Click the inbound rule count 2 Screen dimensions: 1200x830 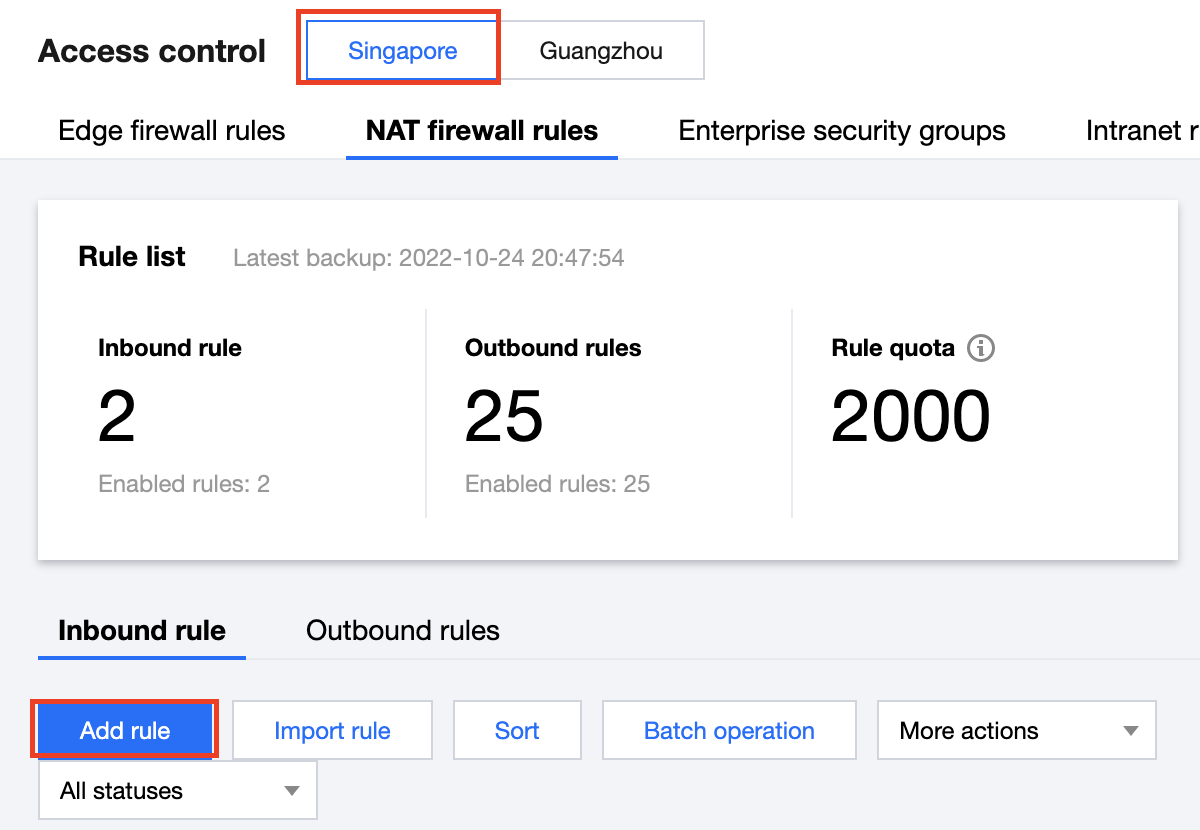117,418
